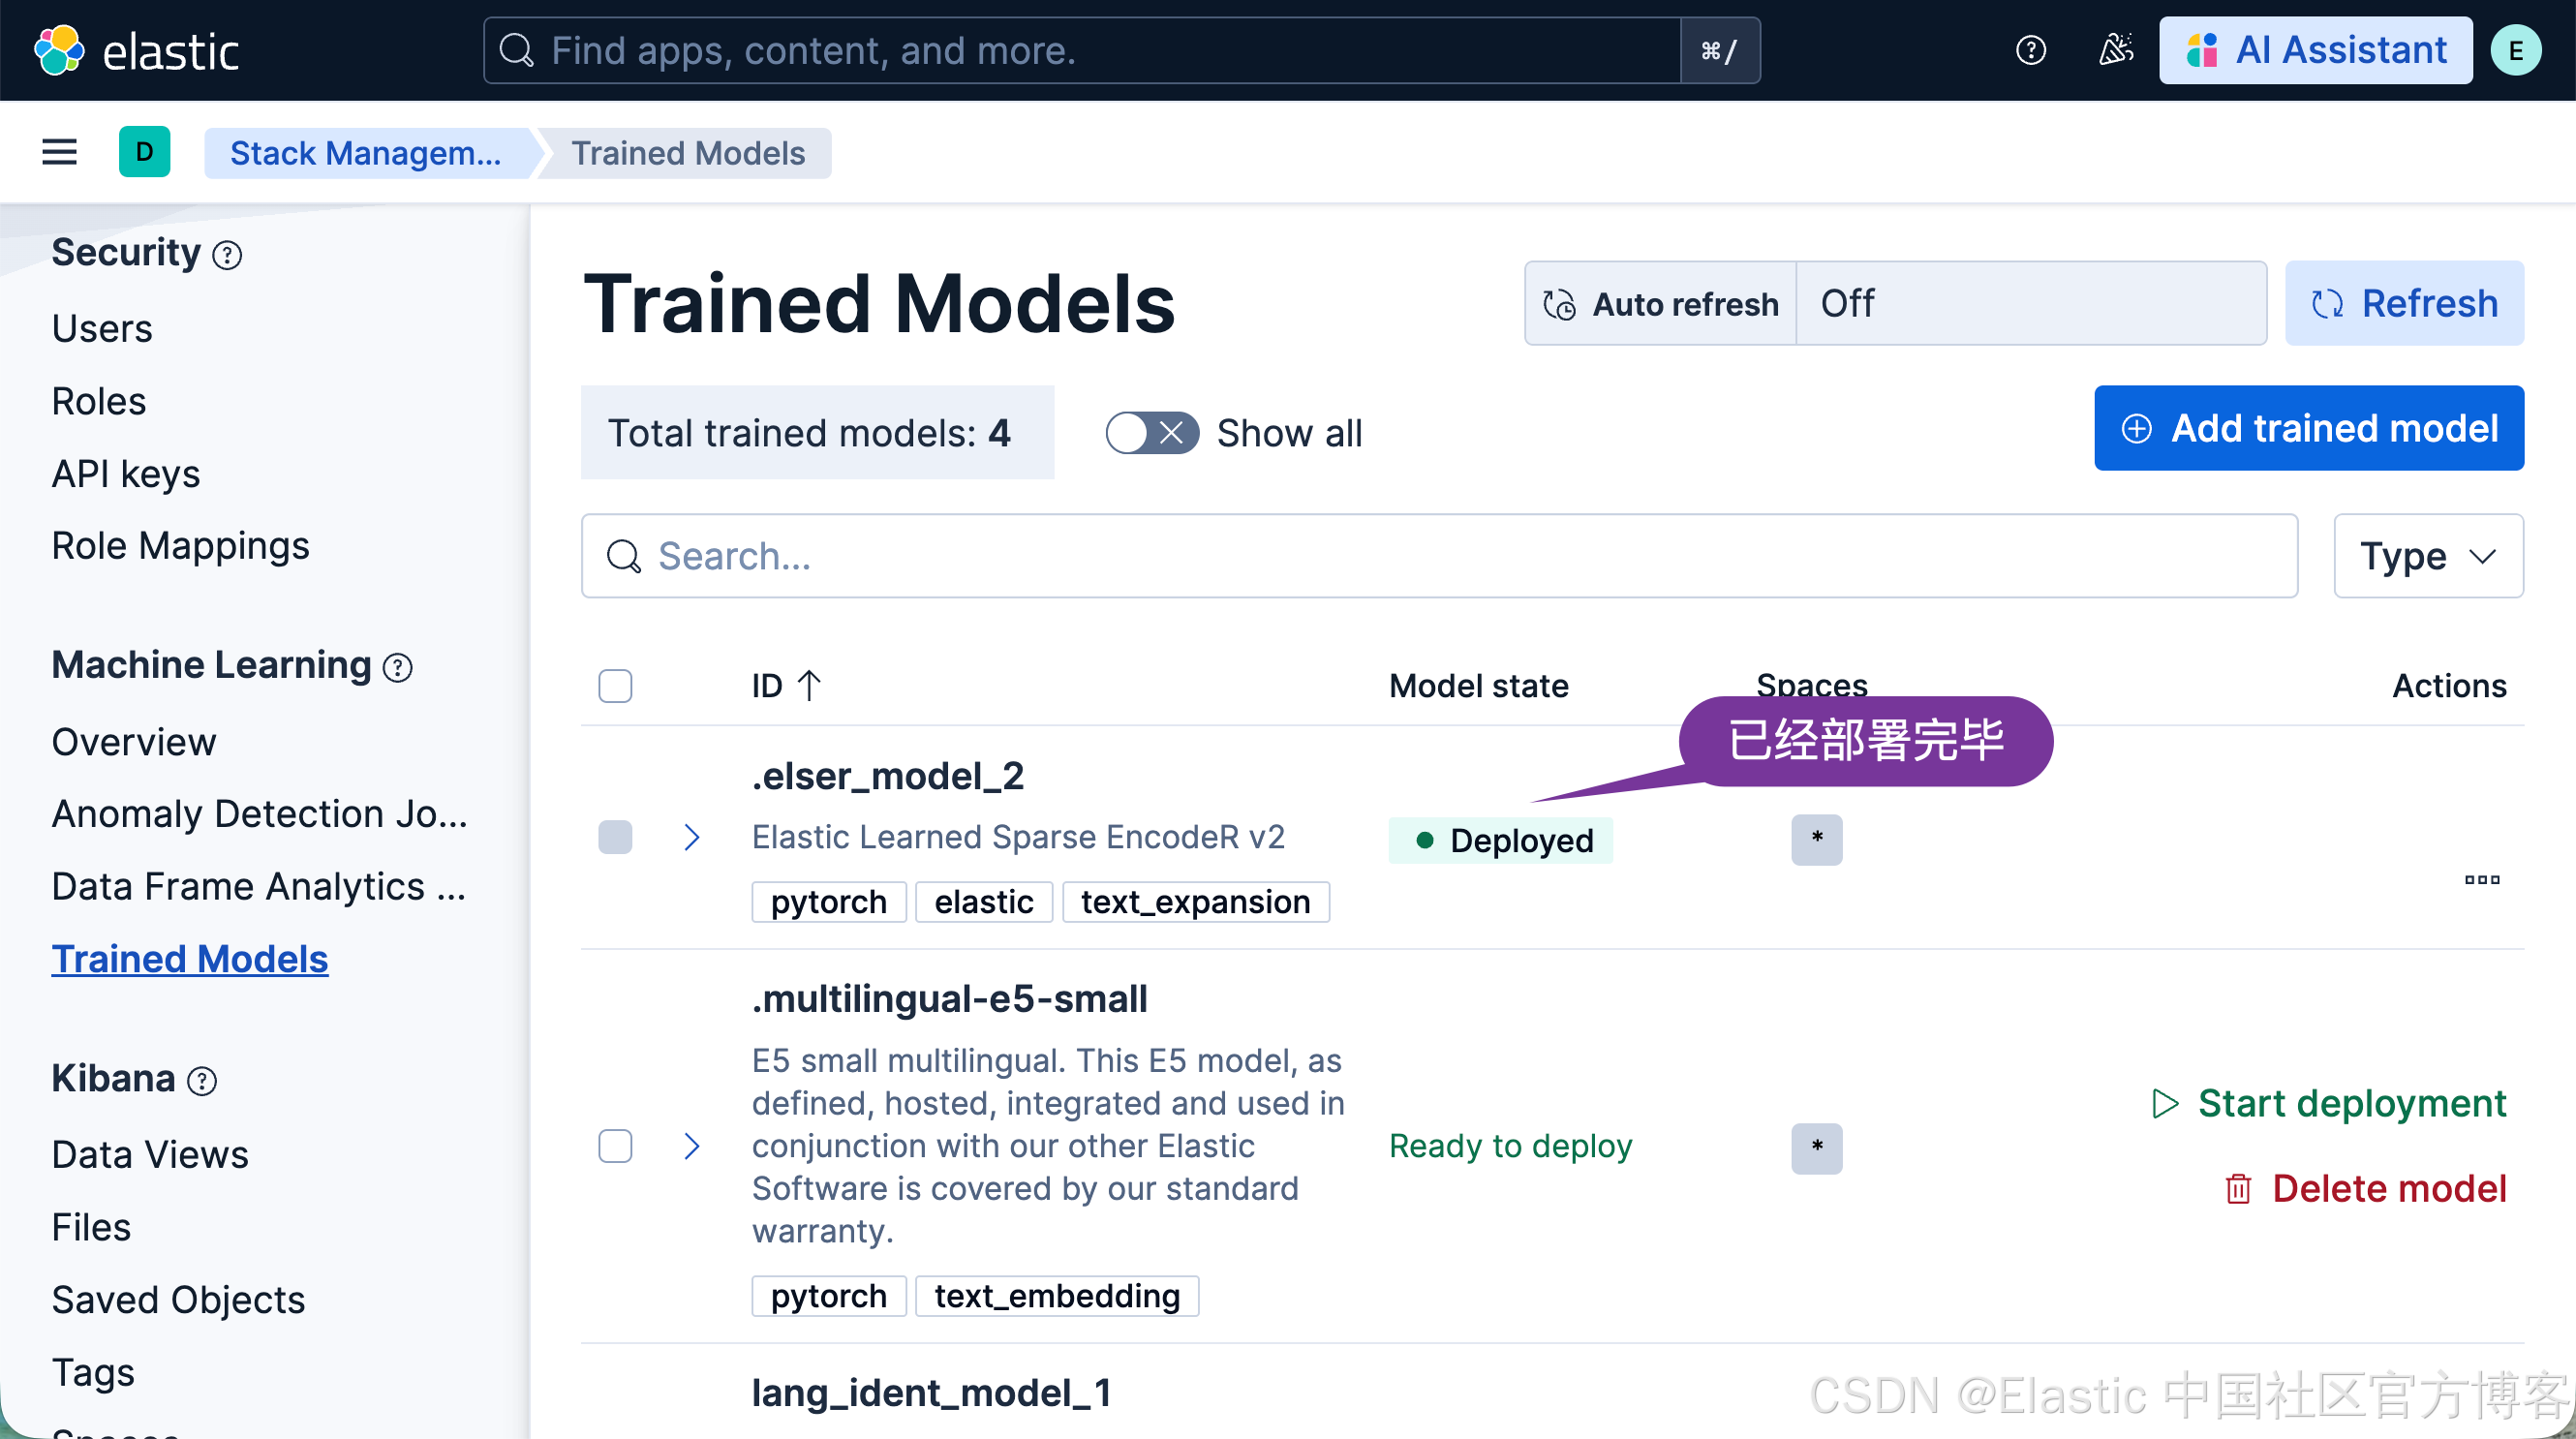Open the help menu icon
The height and width of the screenshot is (1439, 2576).
click(2030, 50)
